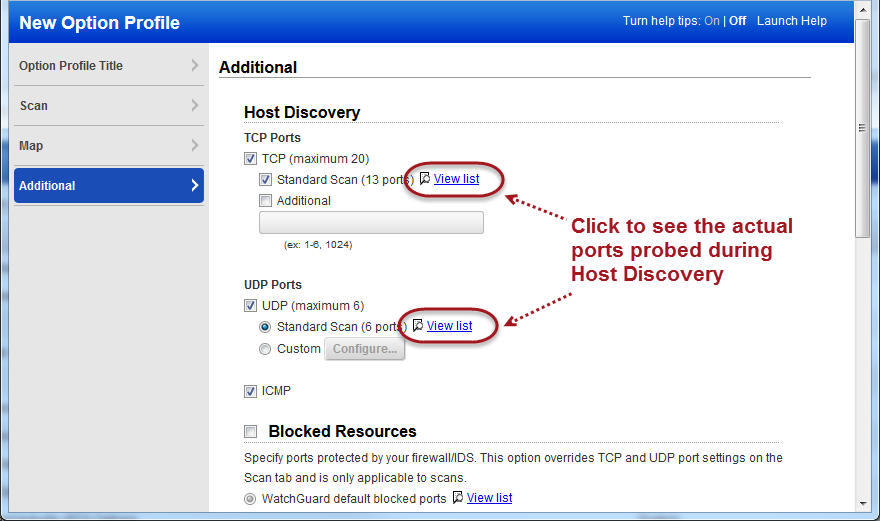Turn help tips On
This screenshot has height=521, width=880.
[711, 21]
